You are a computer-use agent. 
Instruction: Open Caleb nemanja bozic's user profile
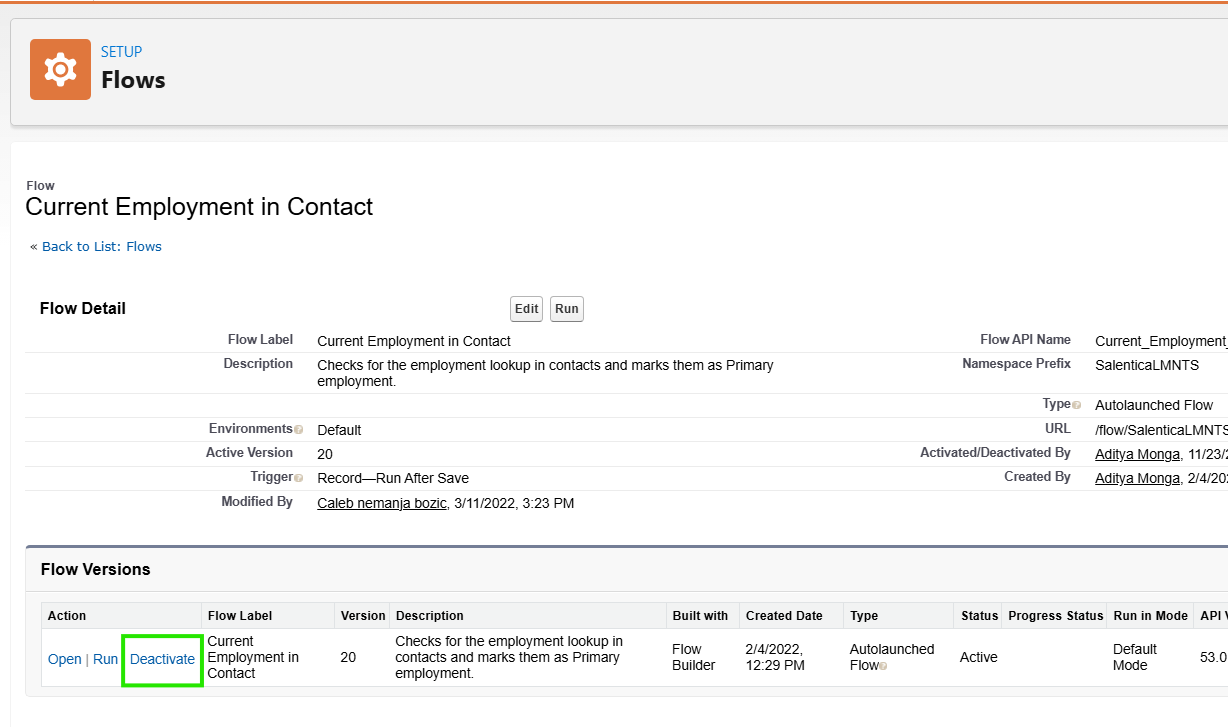(x=381, y=503)
